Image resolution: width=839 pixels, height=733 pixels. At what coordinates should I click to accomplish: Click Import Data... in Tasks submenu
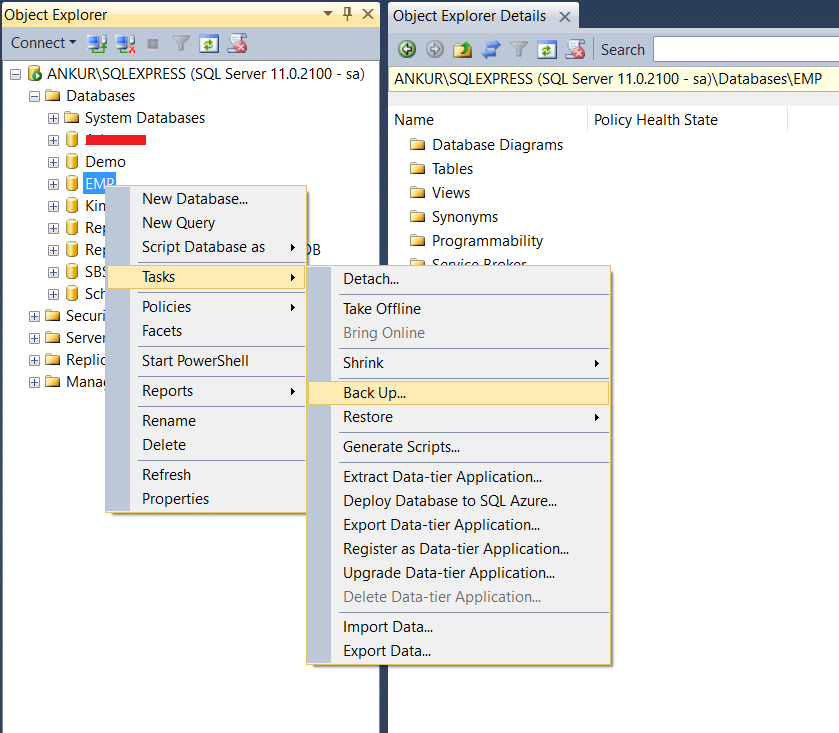459,627
